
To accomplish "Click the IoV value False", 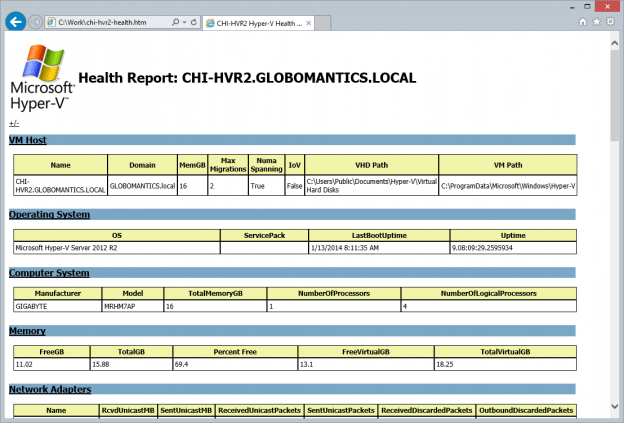I will 294,186.
